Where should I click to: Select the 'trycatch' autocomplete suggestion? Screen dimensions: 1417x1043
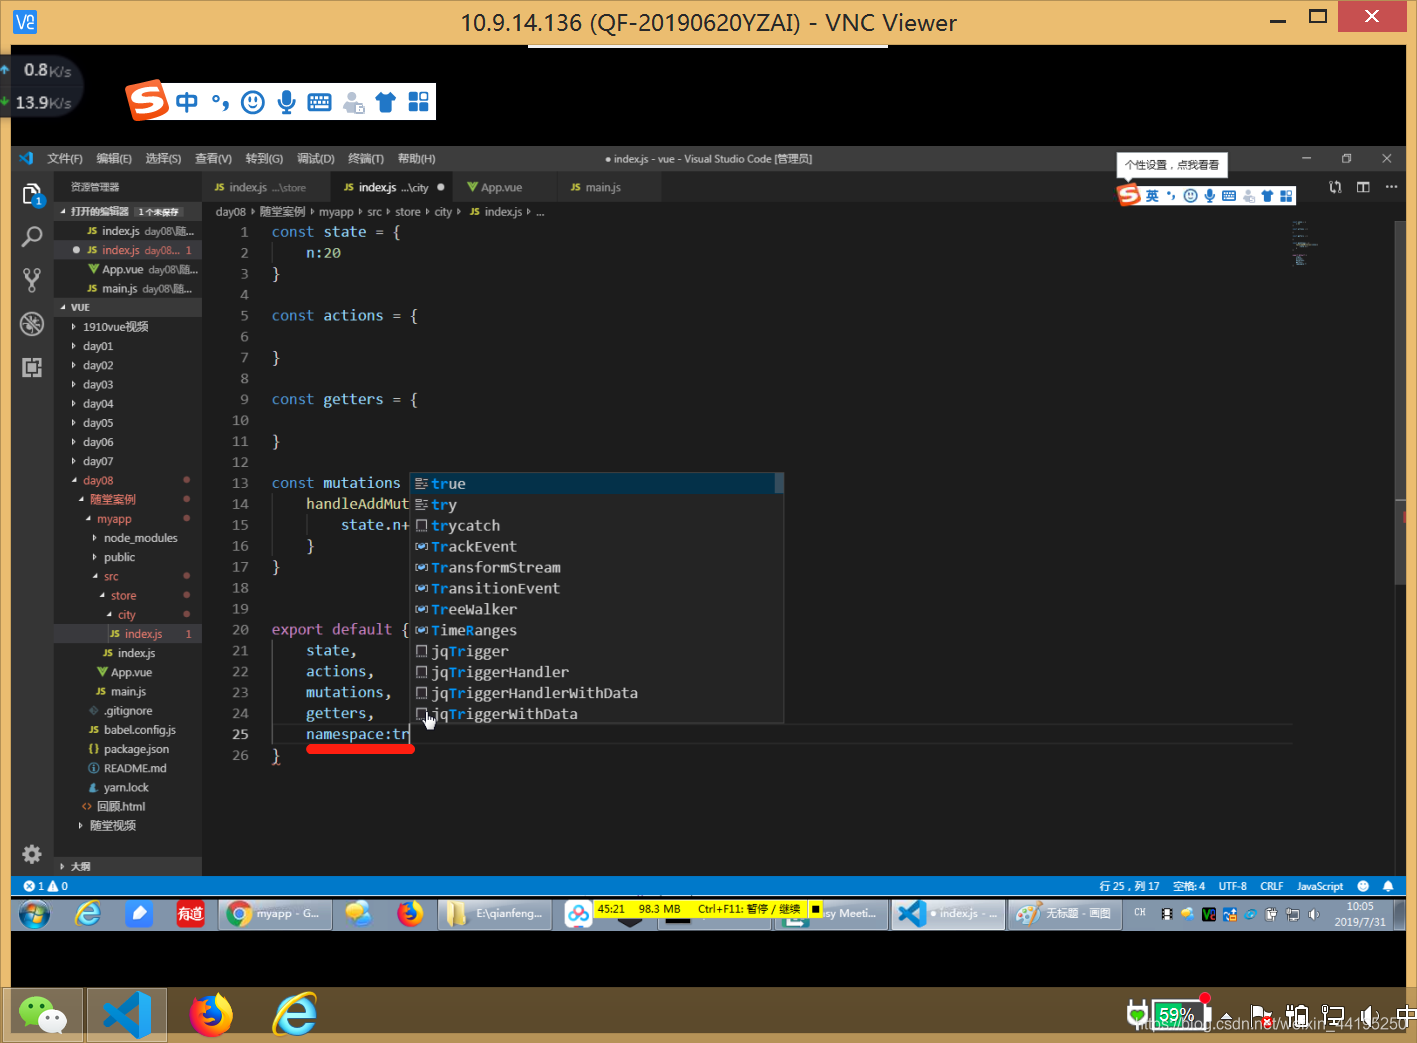[597, 526]
